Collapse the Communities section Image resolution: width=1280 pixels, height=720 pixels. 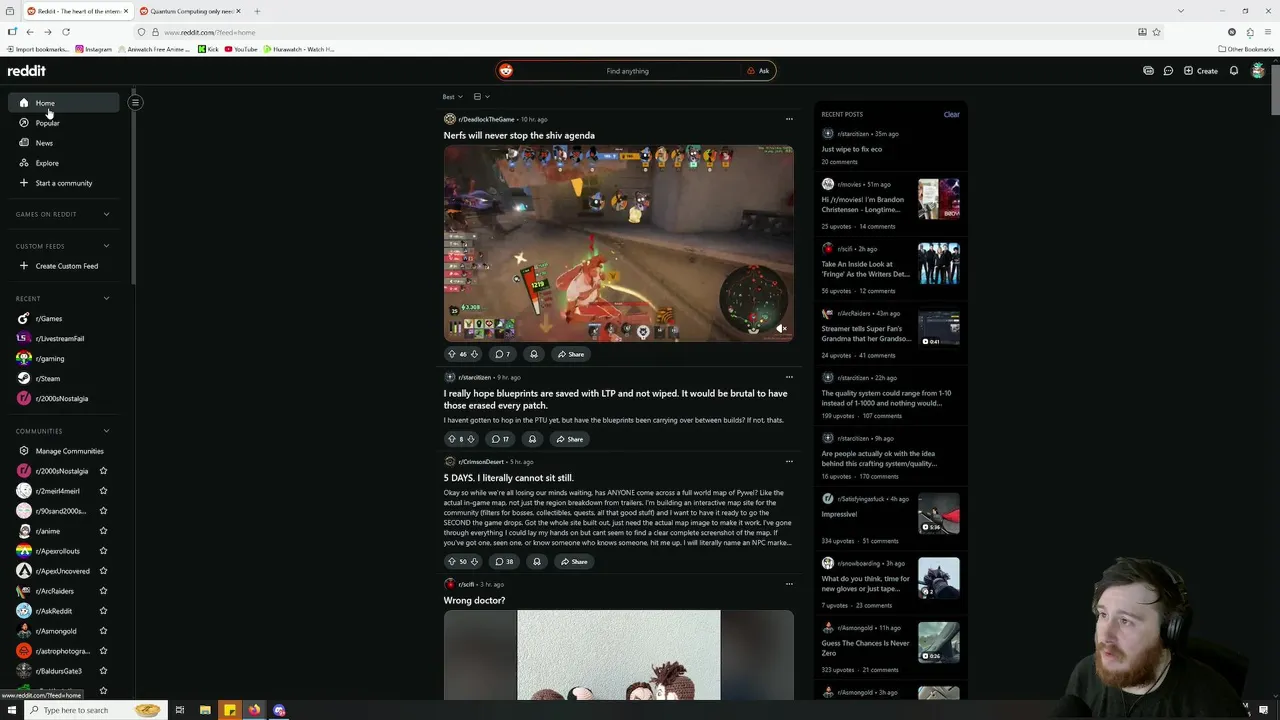point(106,431)
